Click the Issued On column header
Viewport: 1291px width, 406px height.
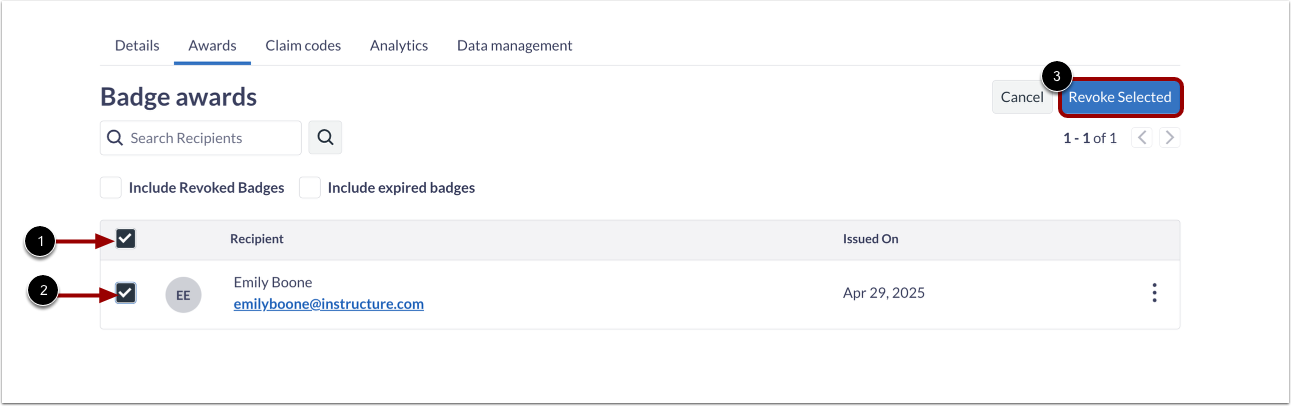coord(870,240)
